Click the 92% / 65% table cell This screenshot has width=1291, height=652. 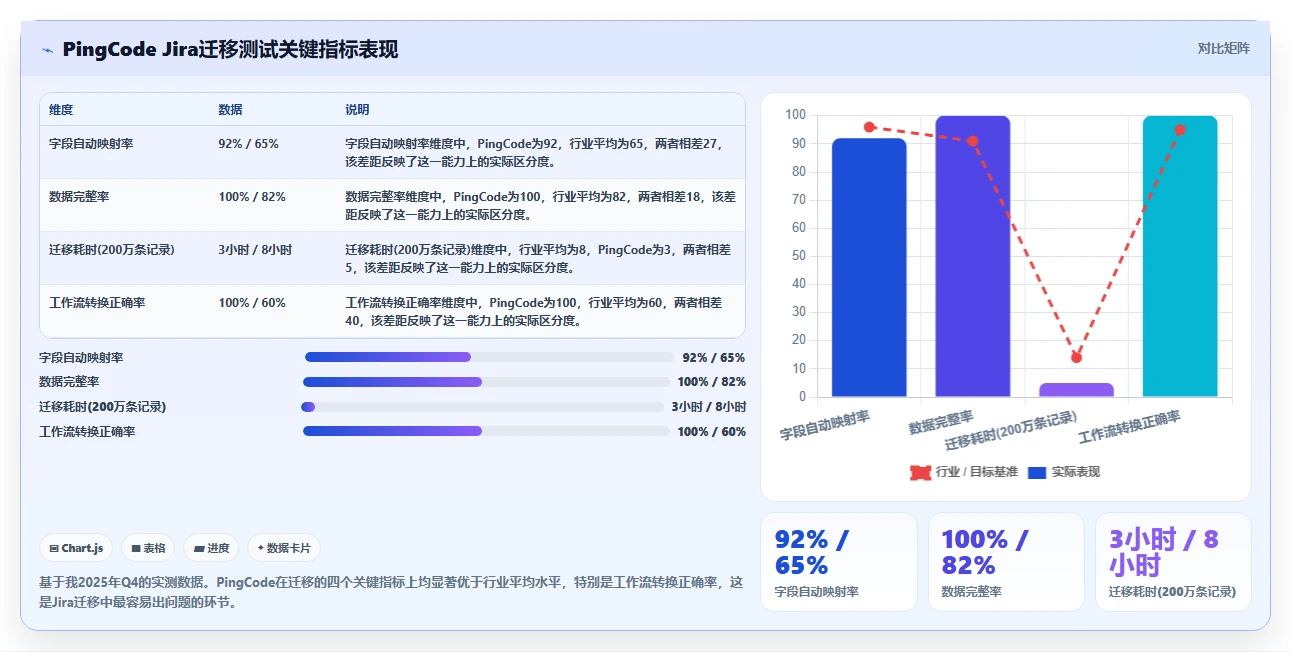[x=248, y=144]
